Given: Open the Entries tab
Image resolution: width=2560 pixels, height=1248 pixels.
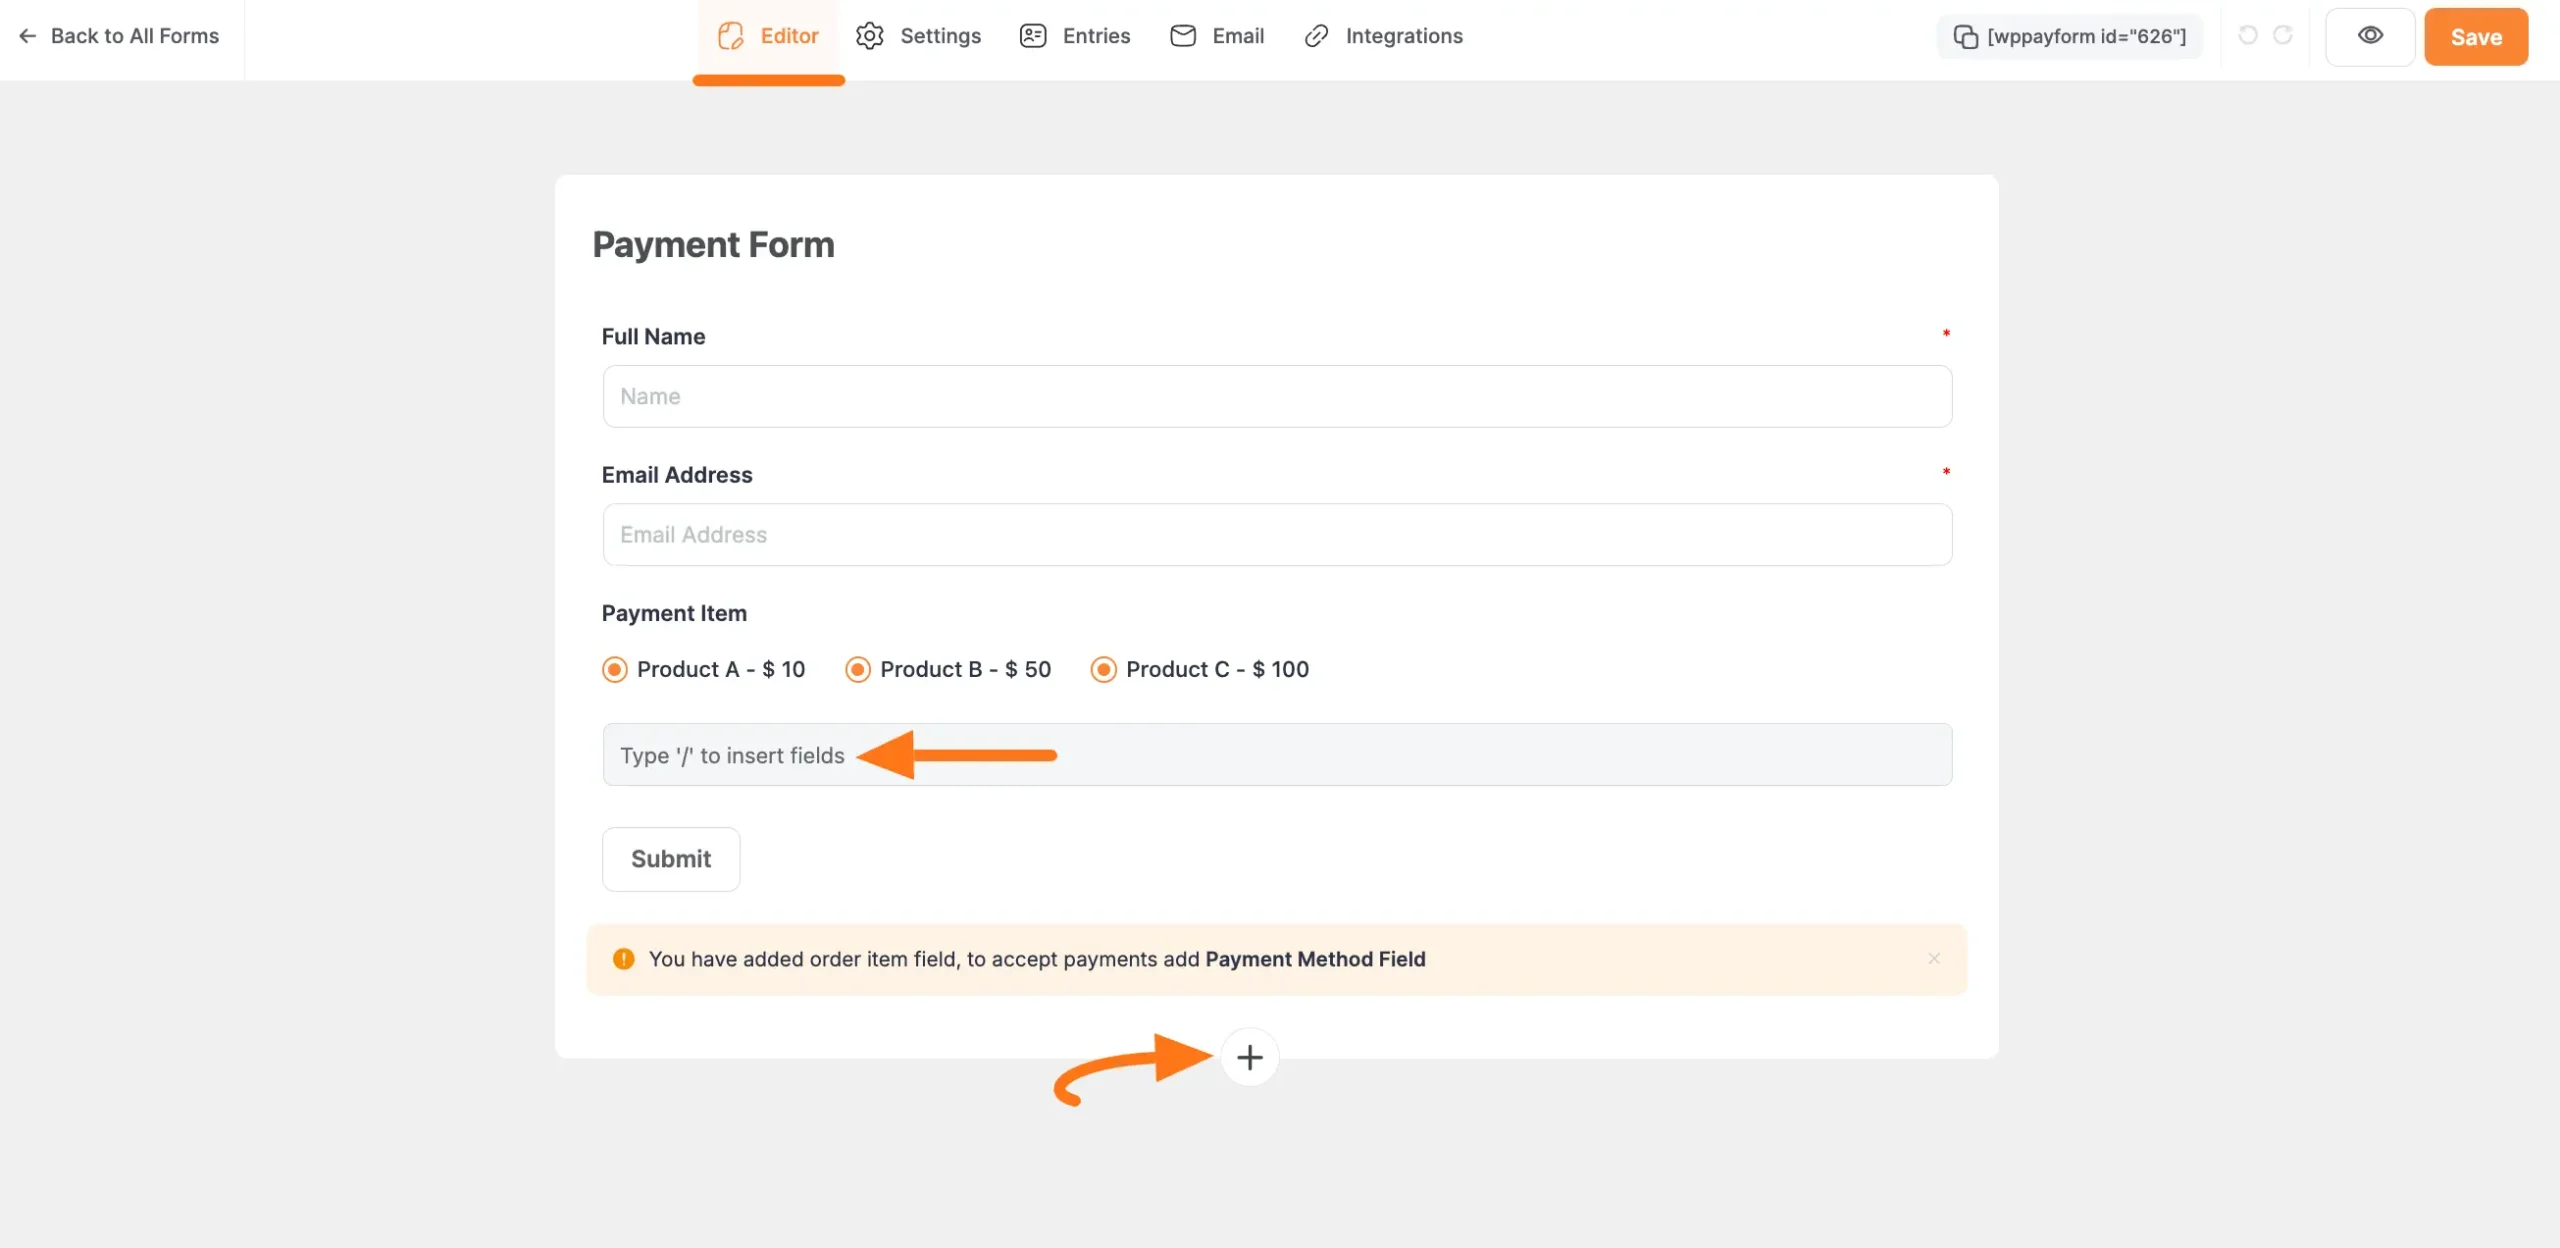Looking at the screenshot, I should [1074, 36].
